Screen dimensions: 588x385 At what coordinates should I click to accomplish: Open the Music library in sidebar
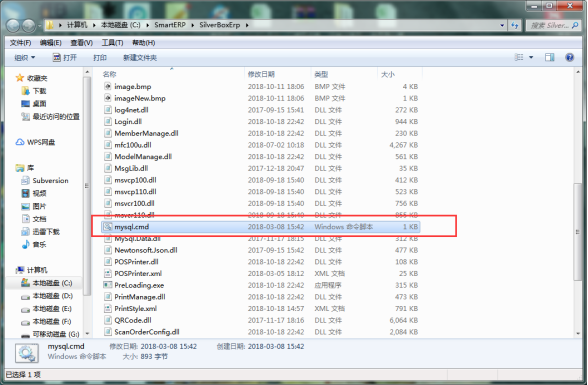coord(34,244)
